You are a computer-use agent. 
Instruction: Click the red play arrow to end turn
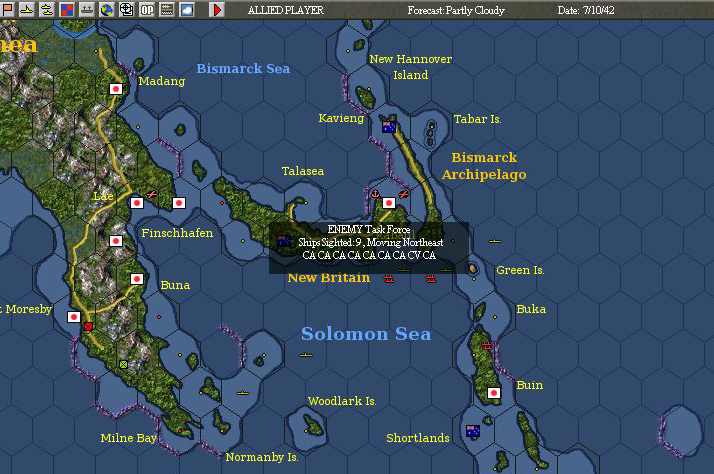(217, 10)
